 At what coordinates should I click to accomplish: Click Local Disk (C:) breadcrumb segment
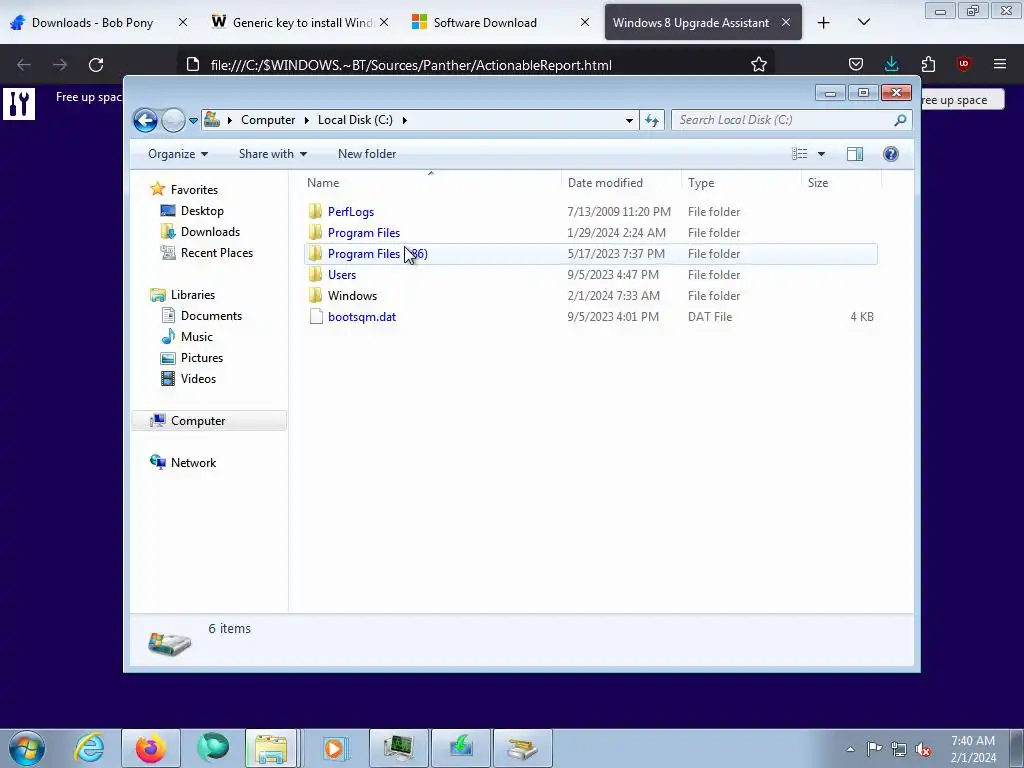(355, 120)
